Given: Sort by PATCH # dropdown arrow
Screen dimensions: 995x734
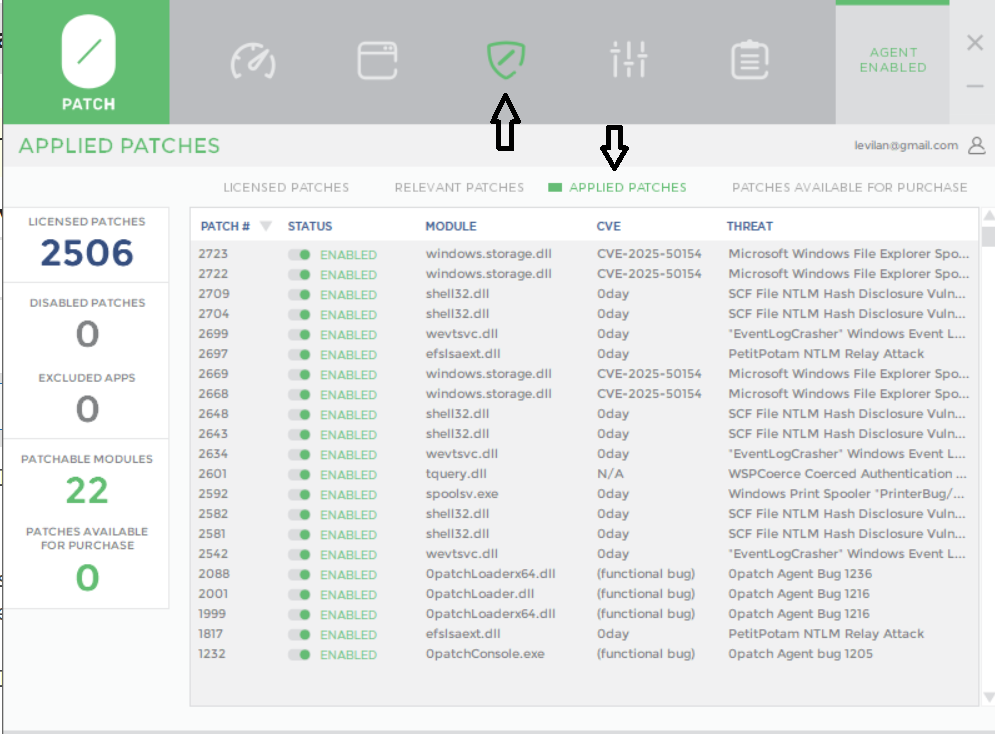Looking at the screenshot, I should point(266,226).
